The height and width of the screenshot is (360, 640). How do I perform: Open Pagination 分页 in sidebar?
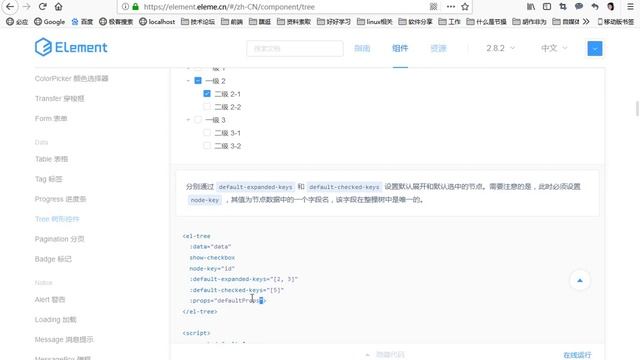(x=60, y=239)
